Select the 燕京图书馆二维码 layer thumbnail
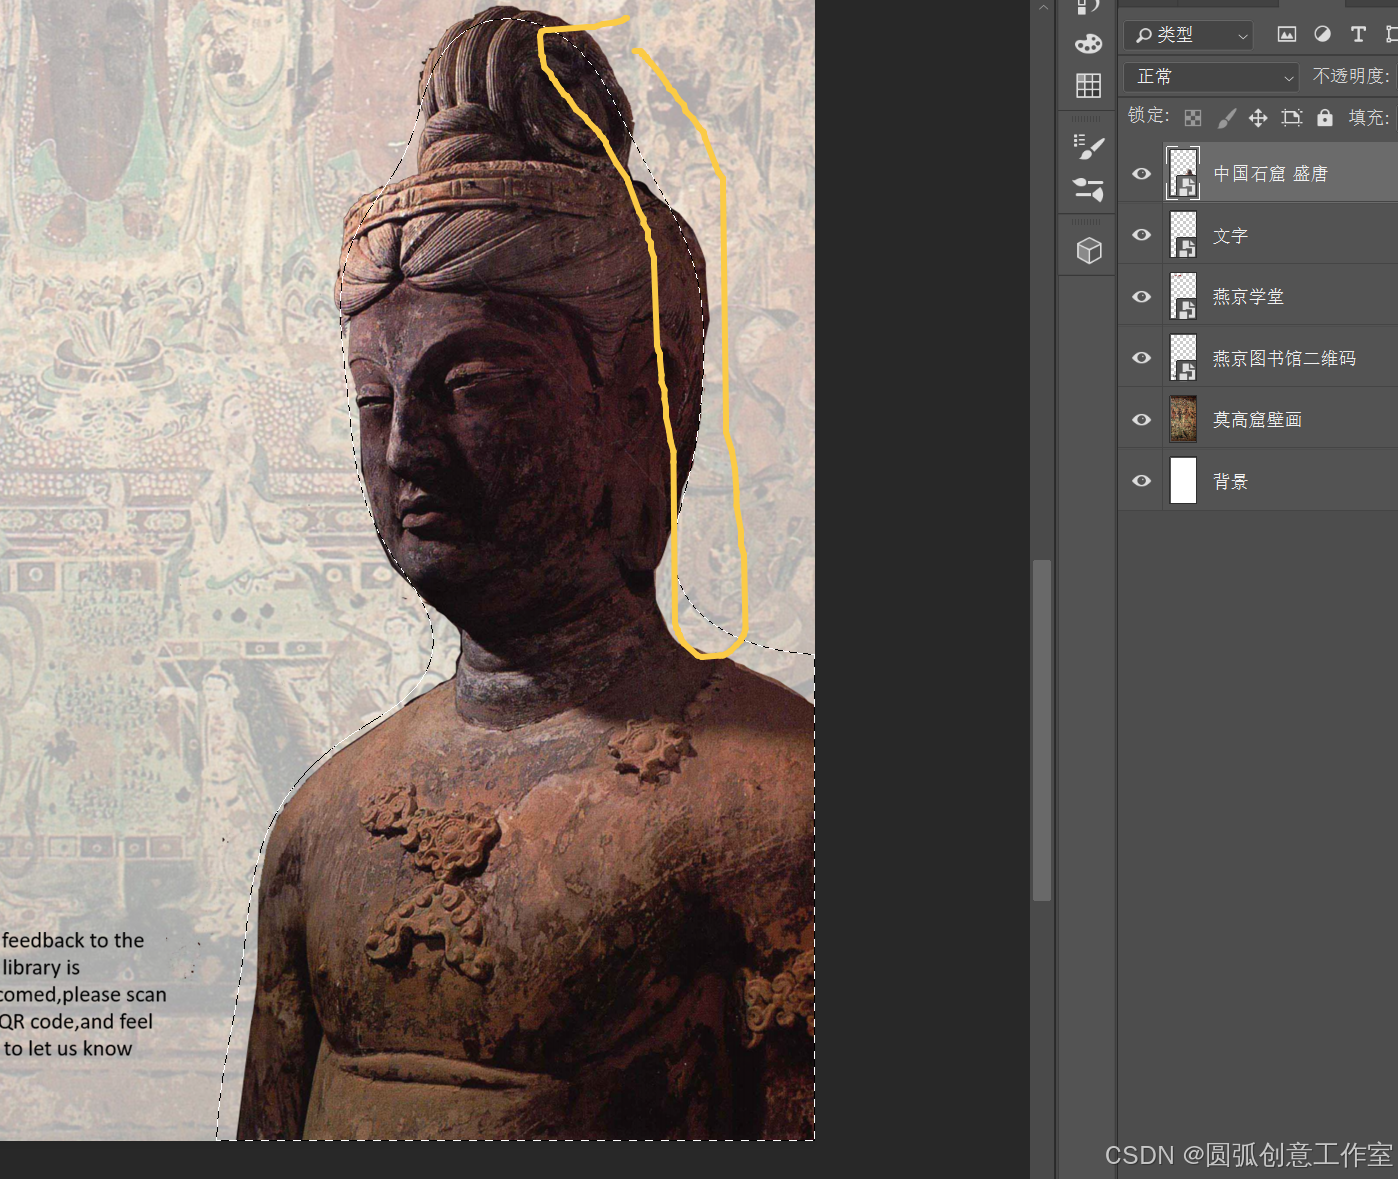This screenshot has height=1179, width=1398. [x=1183, y=358]
